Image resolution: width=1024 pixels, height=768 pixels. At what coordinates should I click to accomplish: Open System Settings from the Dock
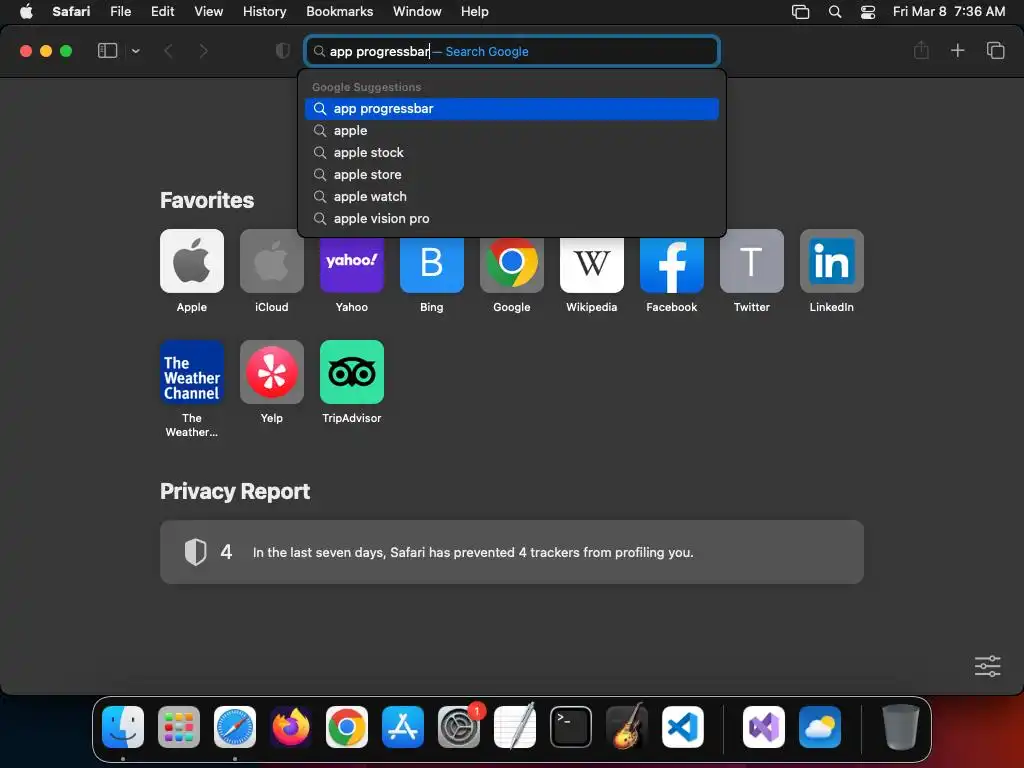pyautogui.click(x=458, y=727)
